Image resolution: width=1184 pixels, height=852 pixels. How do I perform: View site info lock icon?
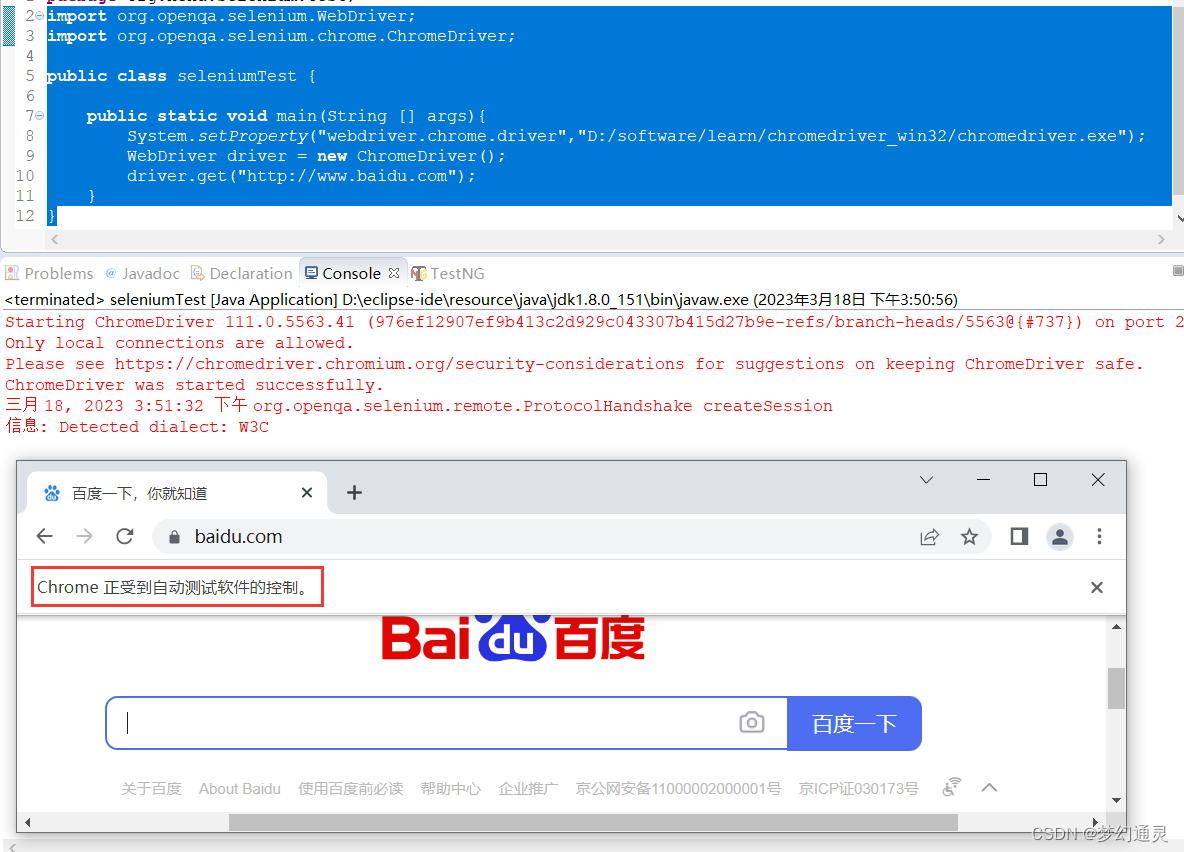click(174, 537)
